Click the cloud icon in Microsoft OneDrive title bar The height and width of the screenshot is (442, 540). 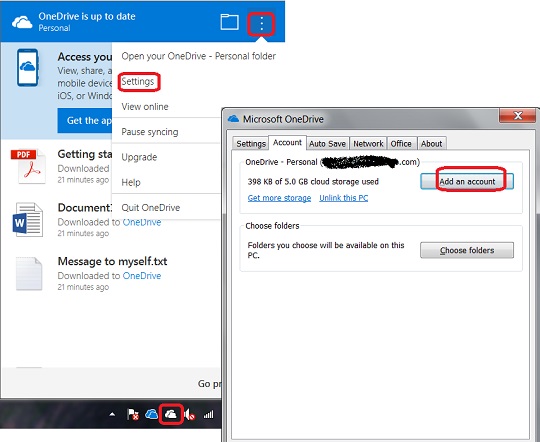tap(233, 119)
